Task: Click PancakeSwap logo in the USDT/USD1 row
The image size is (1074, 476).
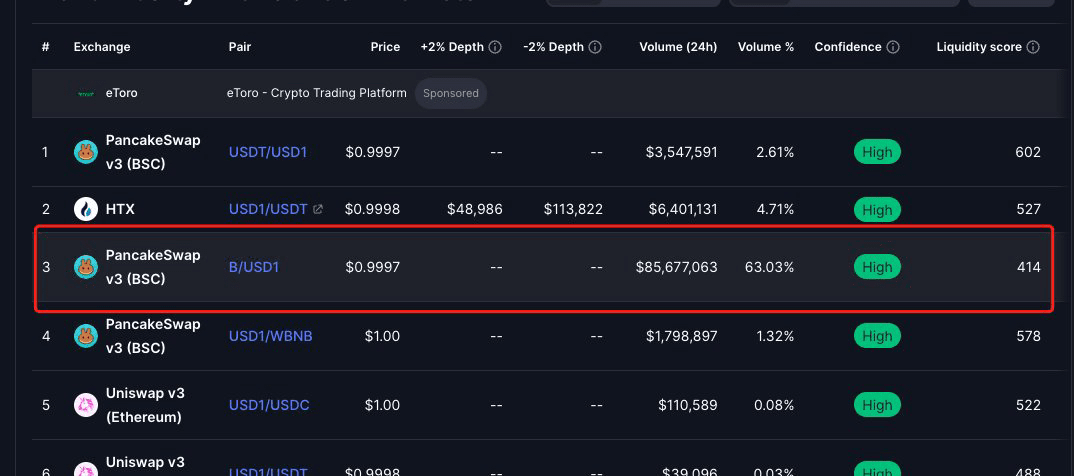Action: [86, 152]
